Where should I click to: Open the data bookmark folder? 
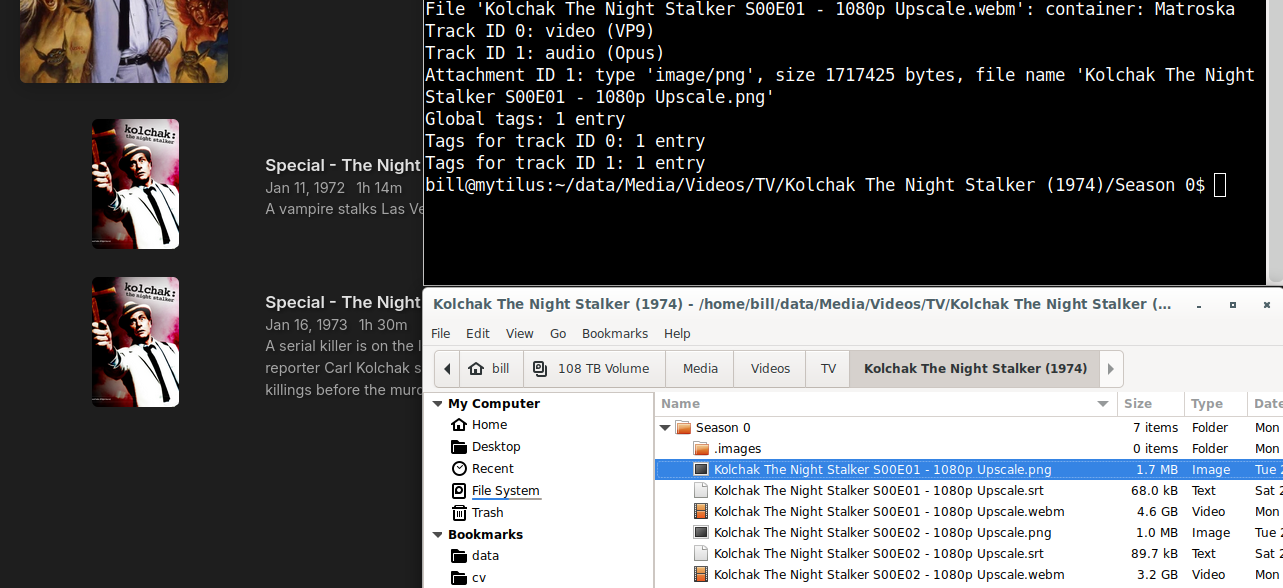[485, 556]
